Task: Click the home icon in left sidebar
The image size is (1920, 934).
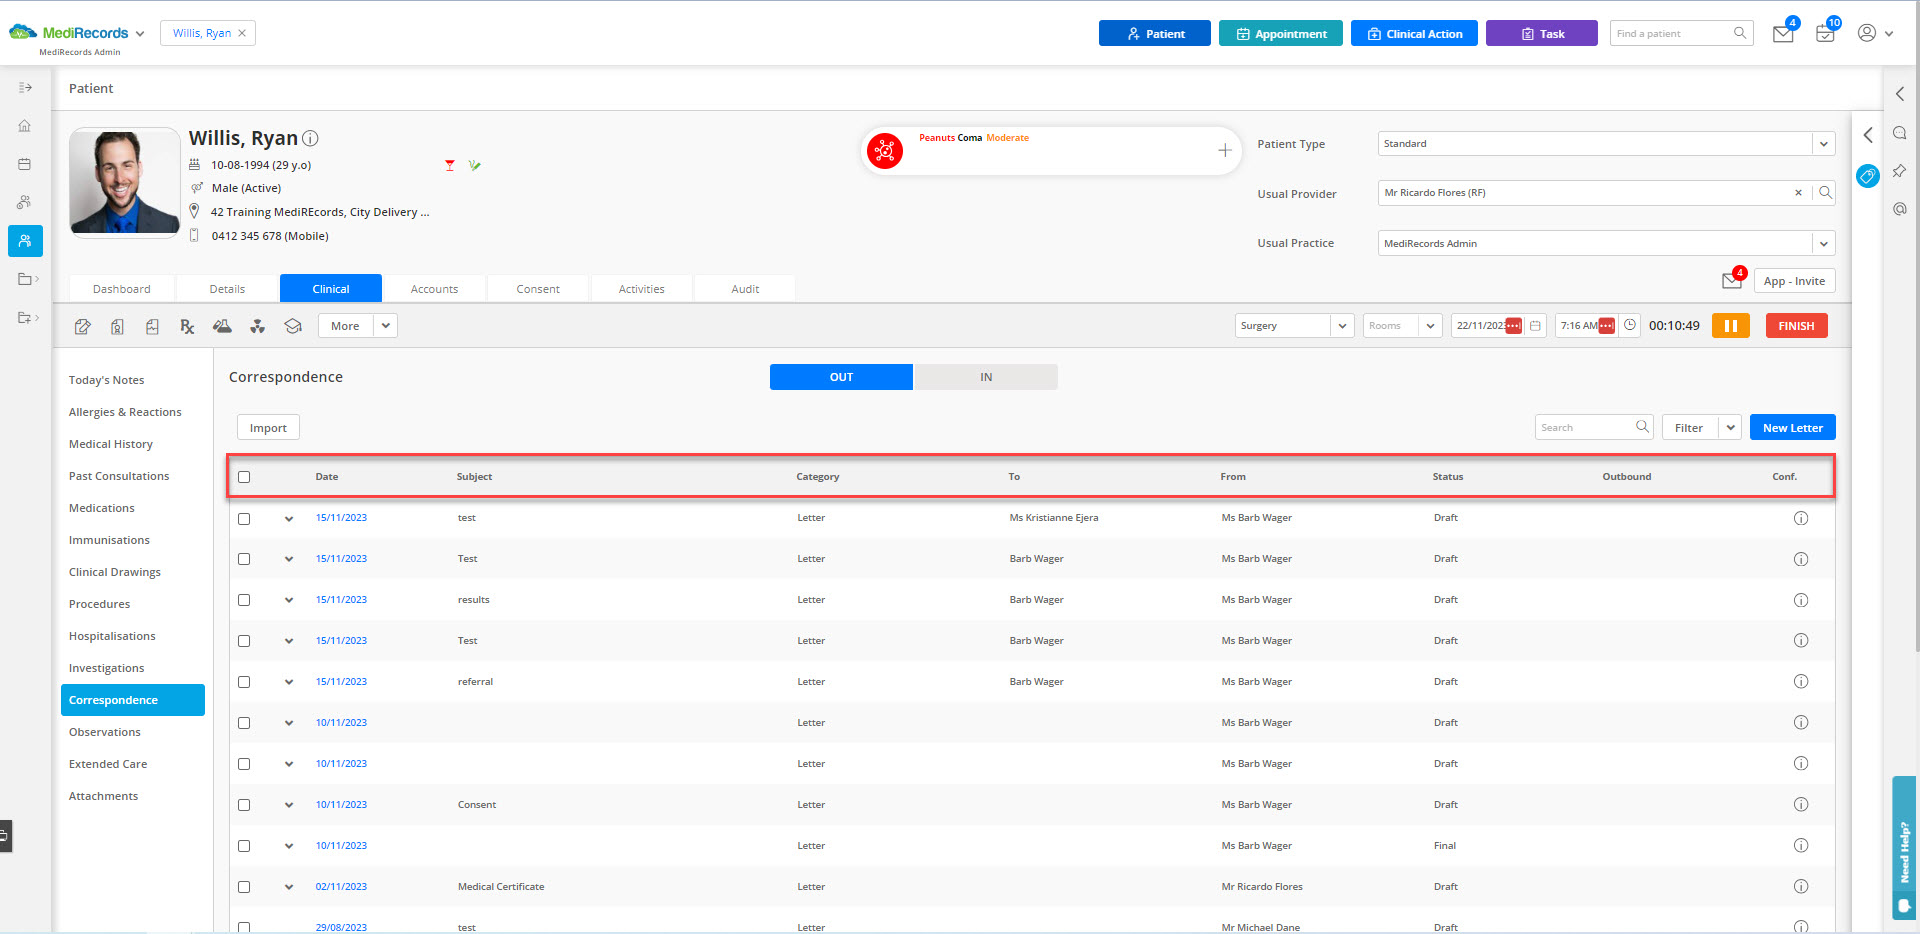Action: pyautogui.click(x=25, y=126)
